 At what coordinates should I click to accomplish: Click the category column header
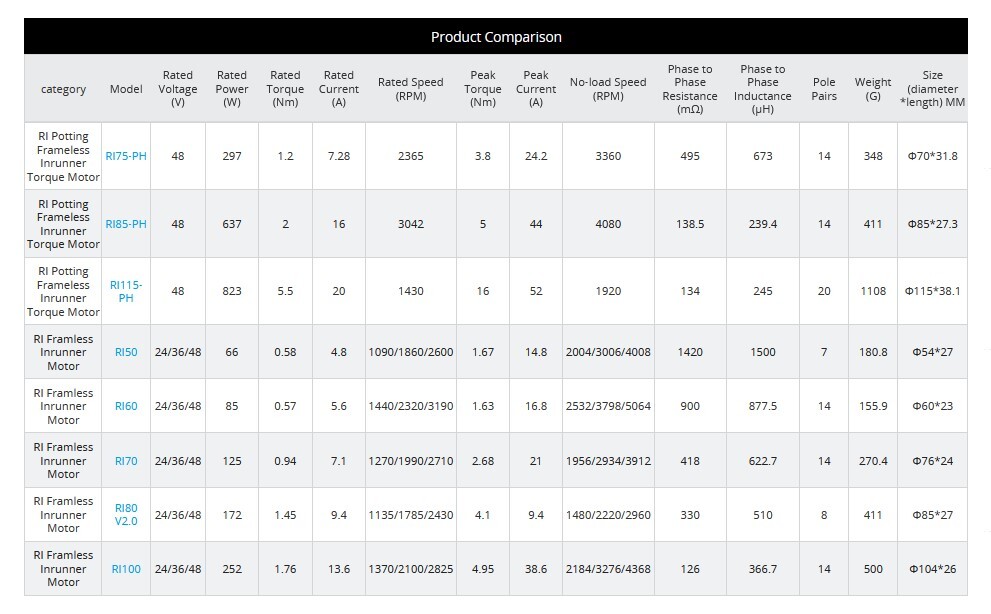pos(63,89)
